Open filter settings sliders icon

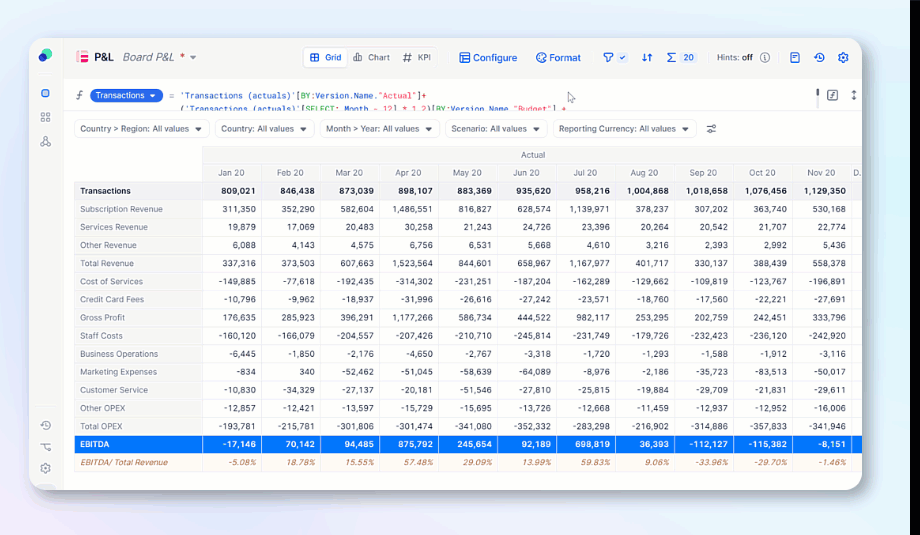[x=711, y=128]
